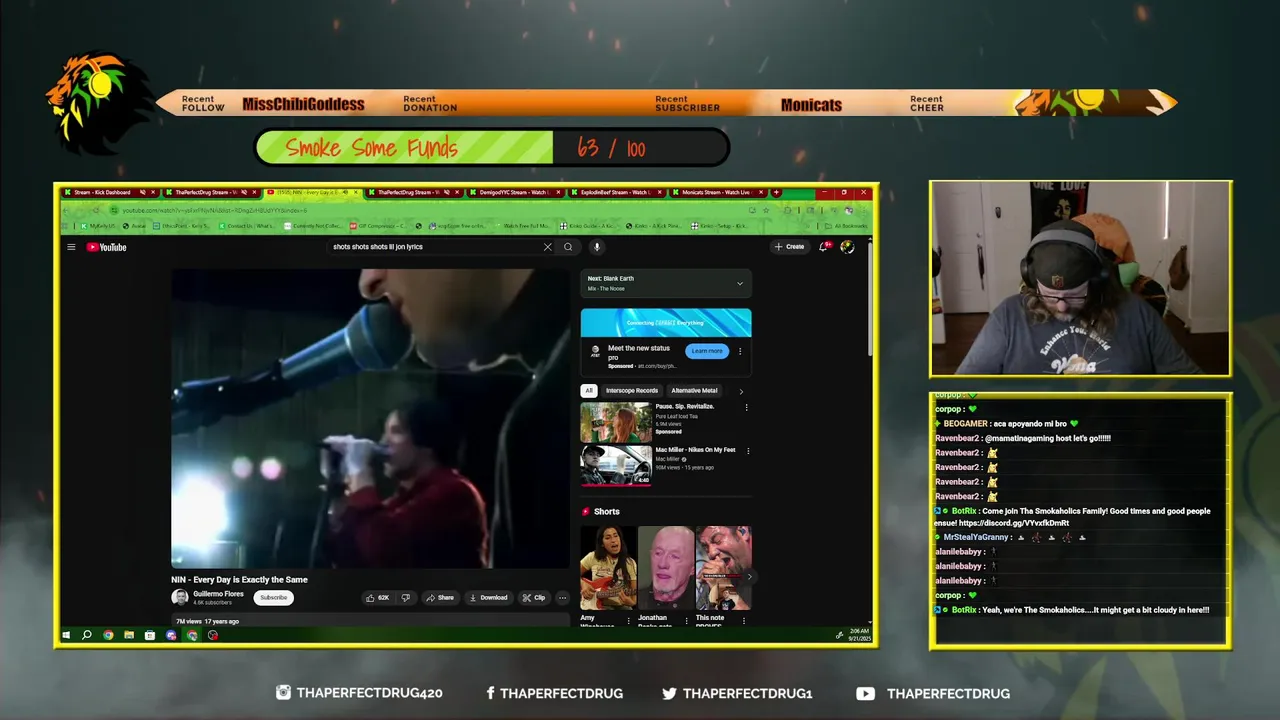
Task: Open a new browser tab with plus
Action: click(x=776, y=192)
